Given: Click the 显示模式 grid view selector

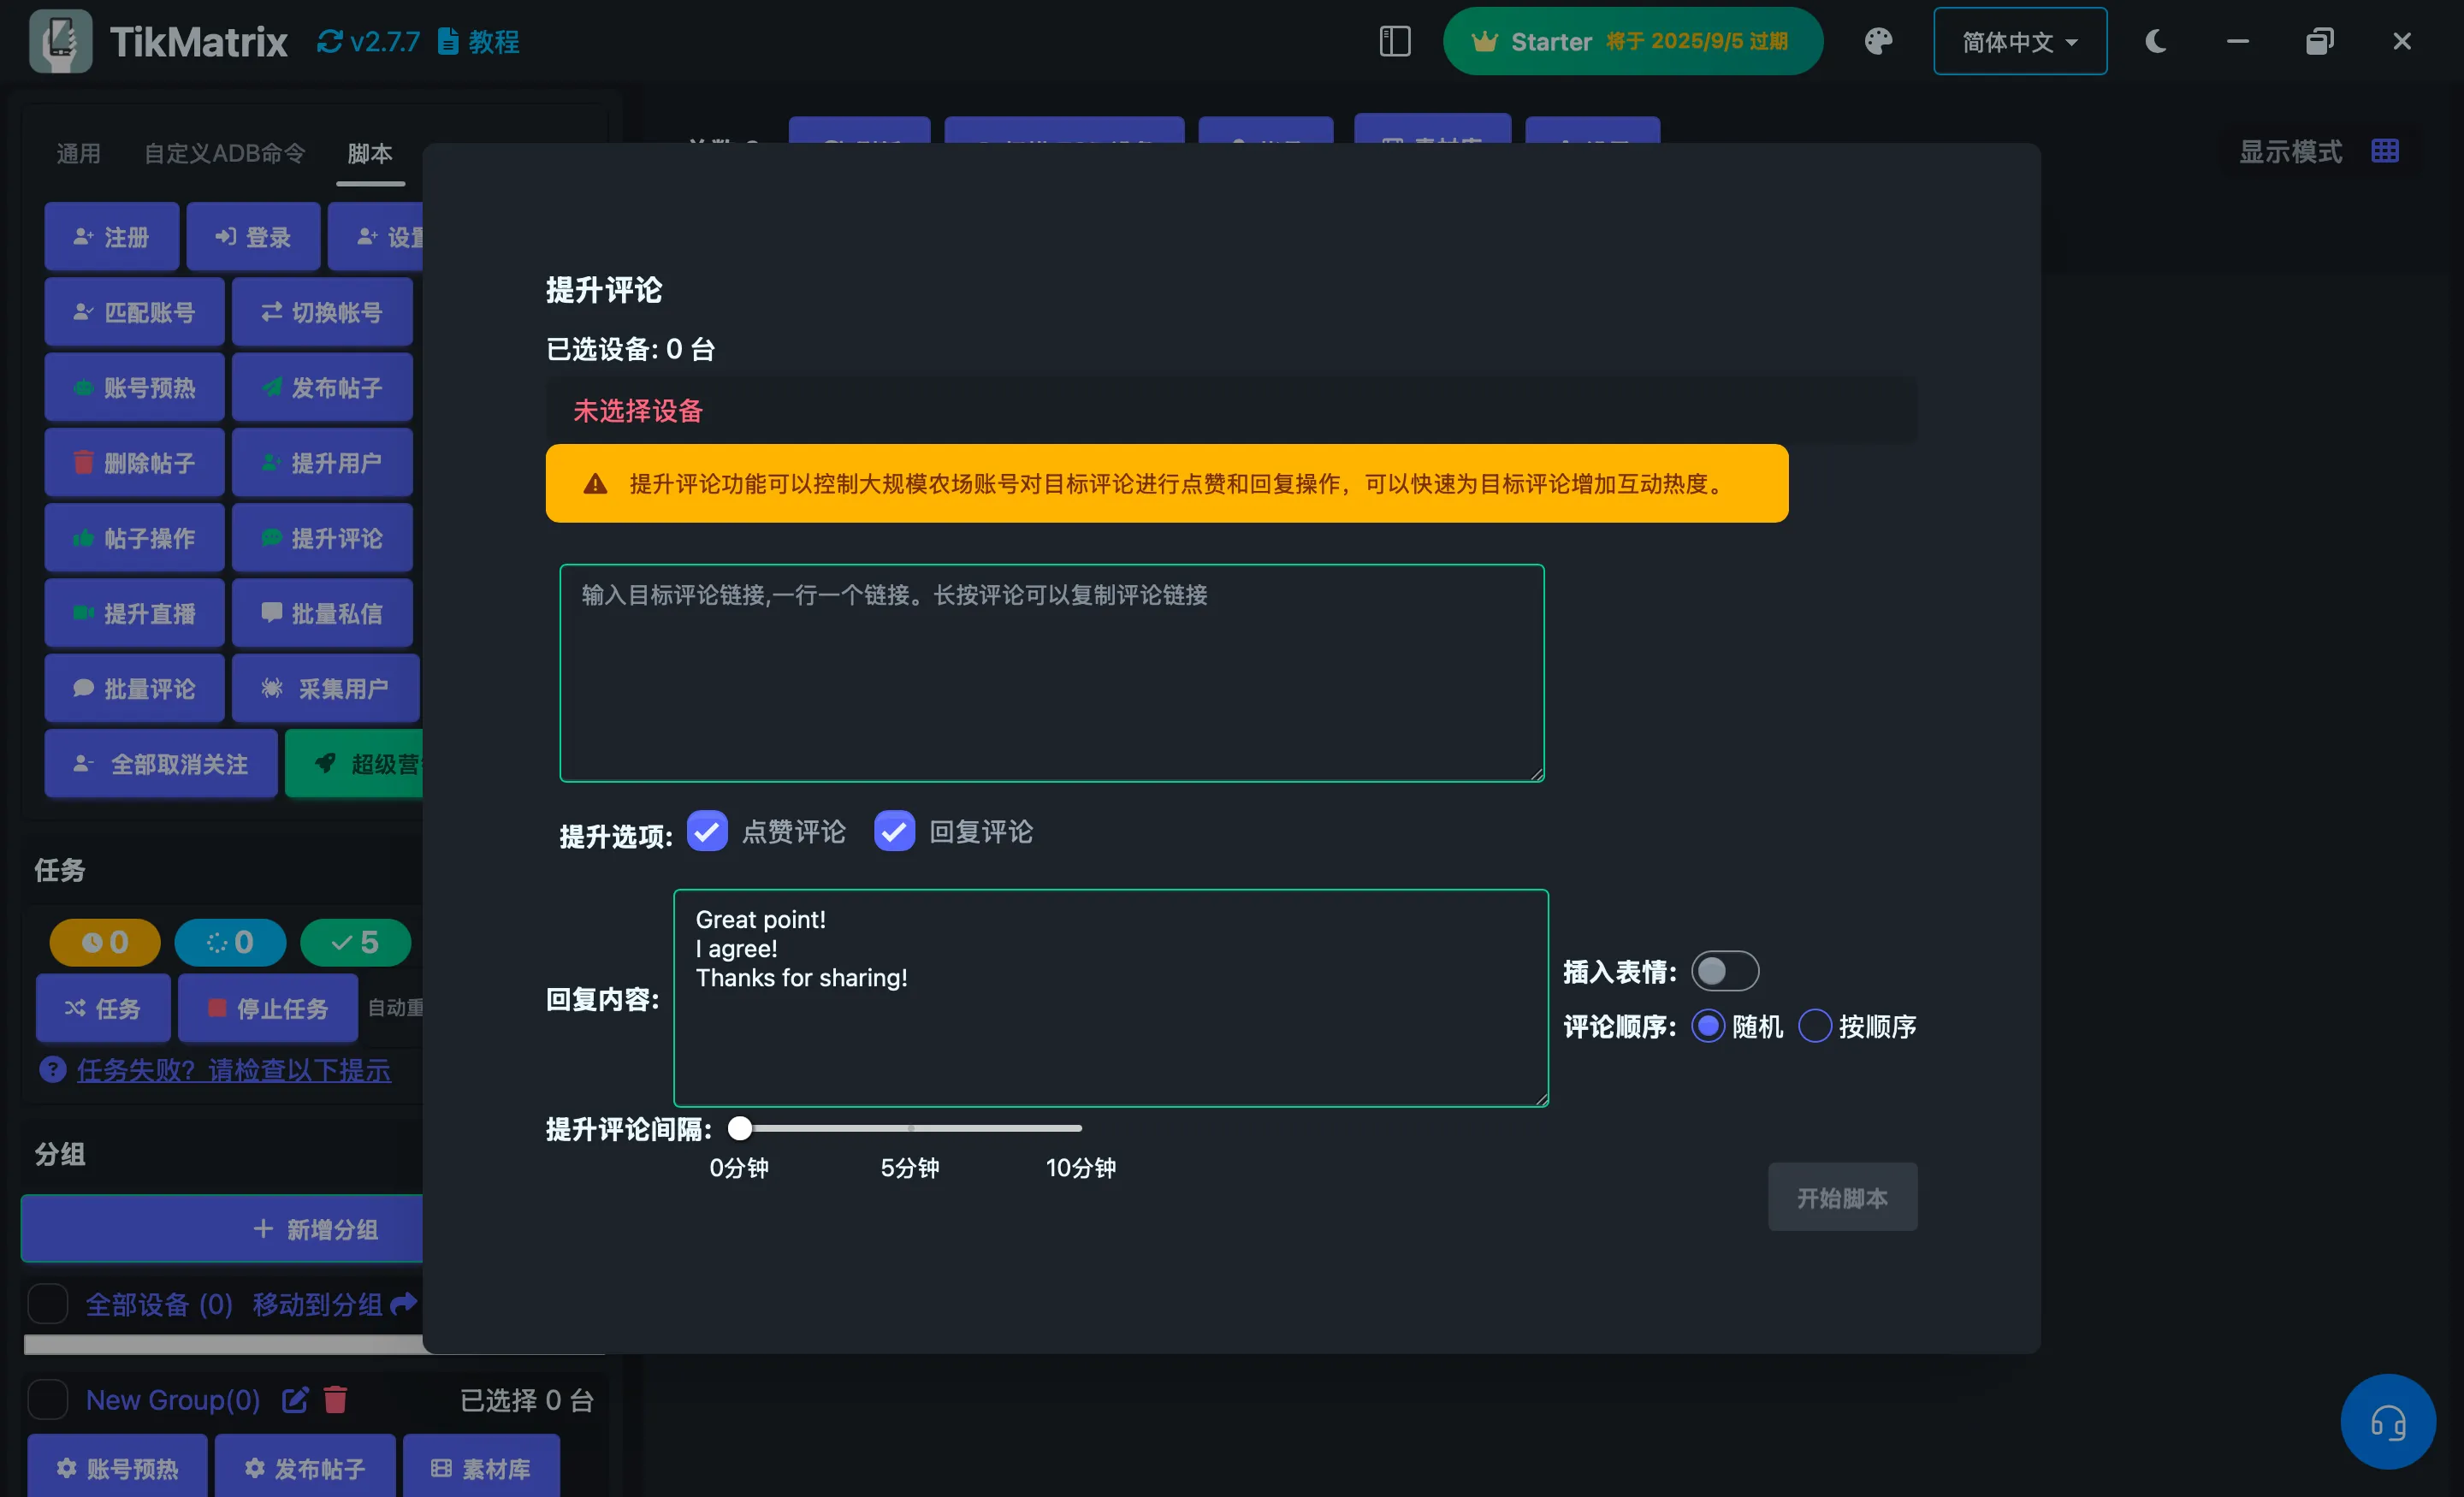Looking at the screenshot, I should coord(2385,150).
